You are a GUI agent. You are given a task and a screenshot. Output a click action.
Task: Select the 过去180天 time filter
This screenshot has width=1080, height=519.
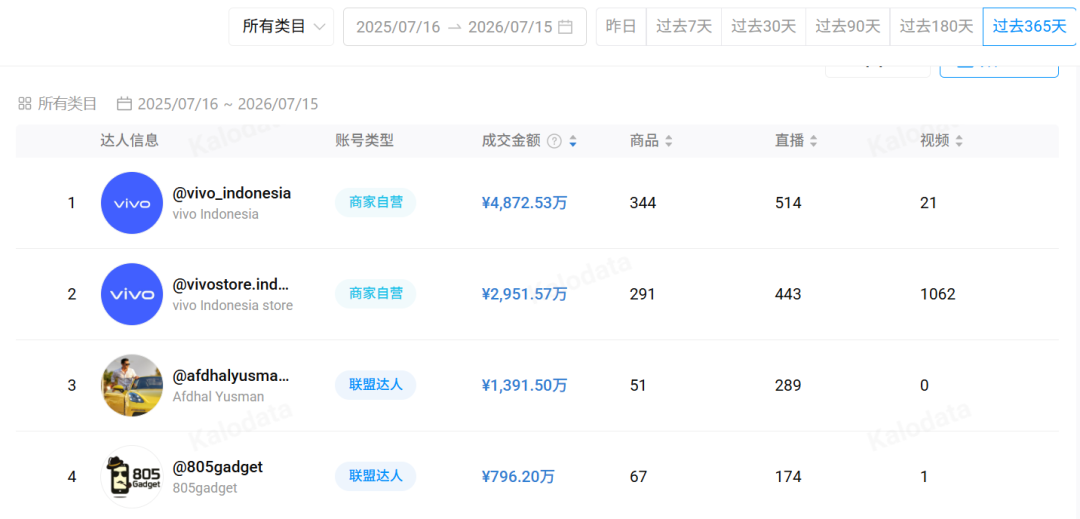936,27
